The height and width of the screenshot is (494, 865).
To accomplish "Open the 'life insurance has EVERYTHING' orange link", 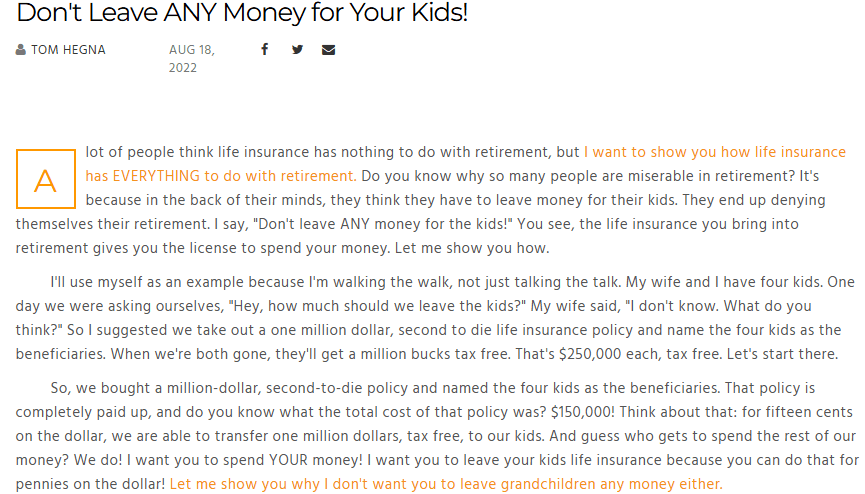I will [220, 176].
